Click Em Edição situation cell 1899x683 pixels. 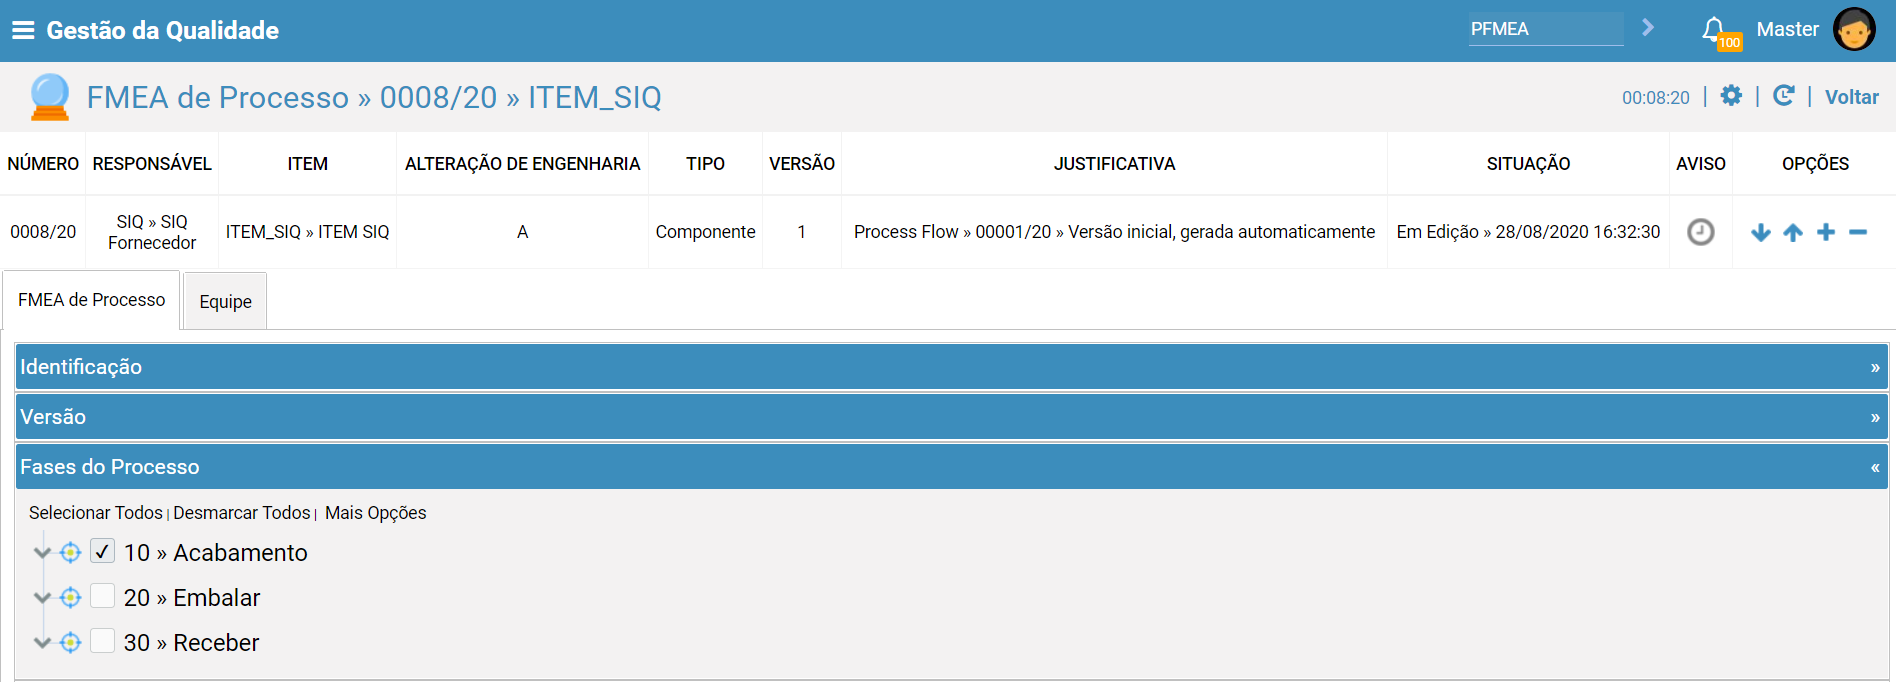coord(1528,232)
